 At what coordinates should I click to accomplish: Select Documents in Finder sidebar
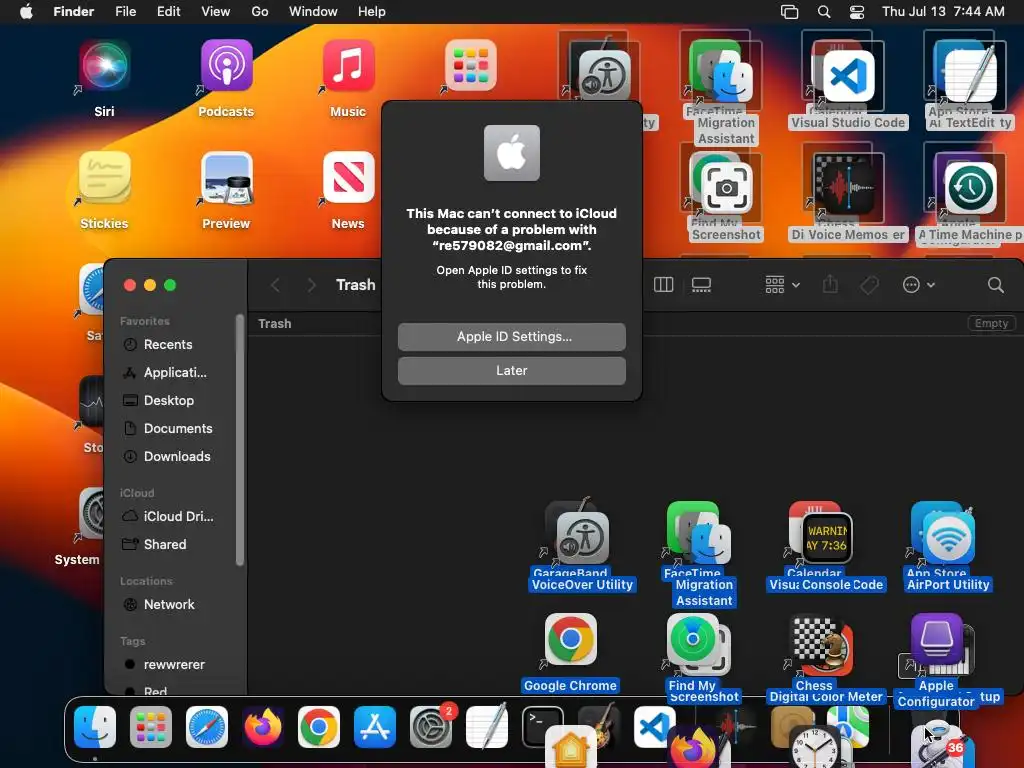tap(178, 428)
